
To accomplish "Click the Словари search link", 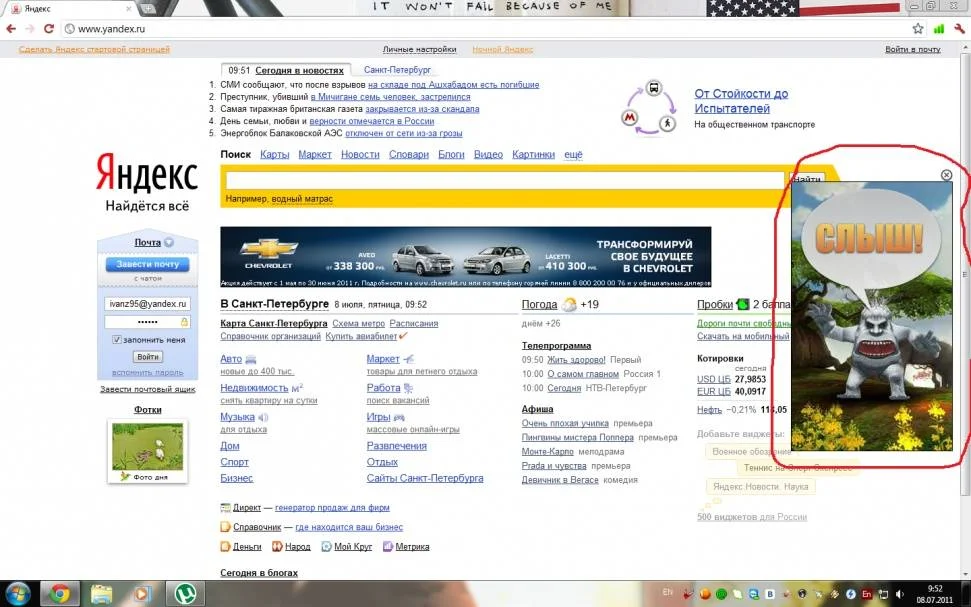I will [409, 155].
